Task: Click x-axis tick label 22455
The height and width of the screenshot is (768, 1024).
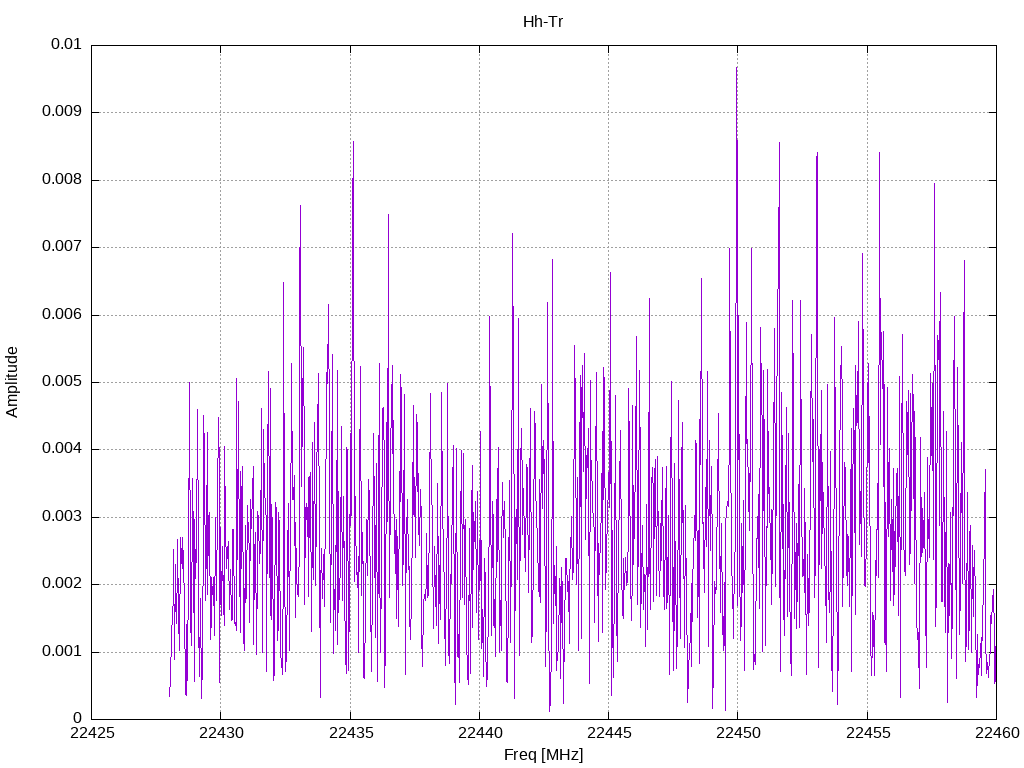Action: [x=868, y=733]
